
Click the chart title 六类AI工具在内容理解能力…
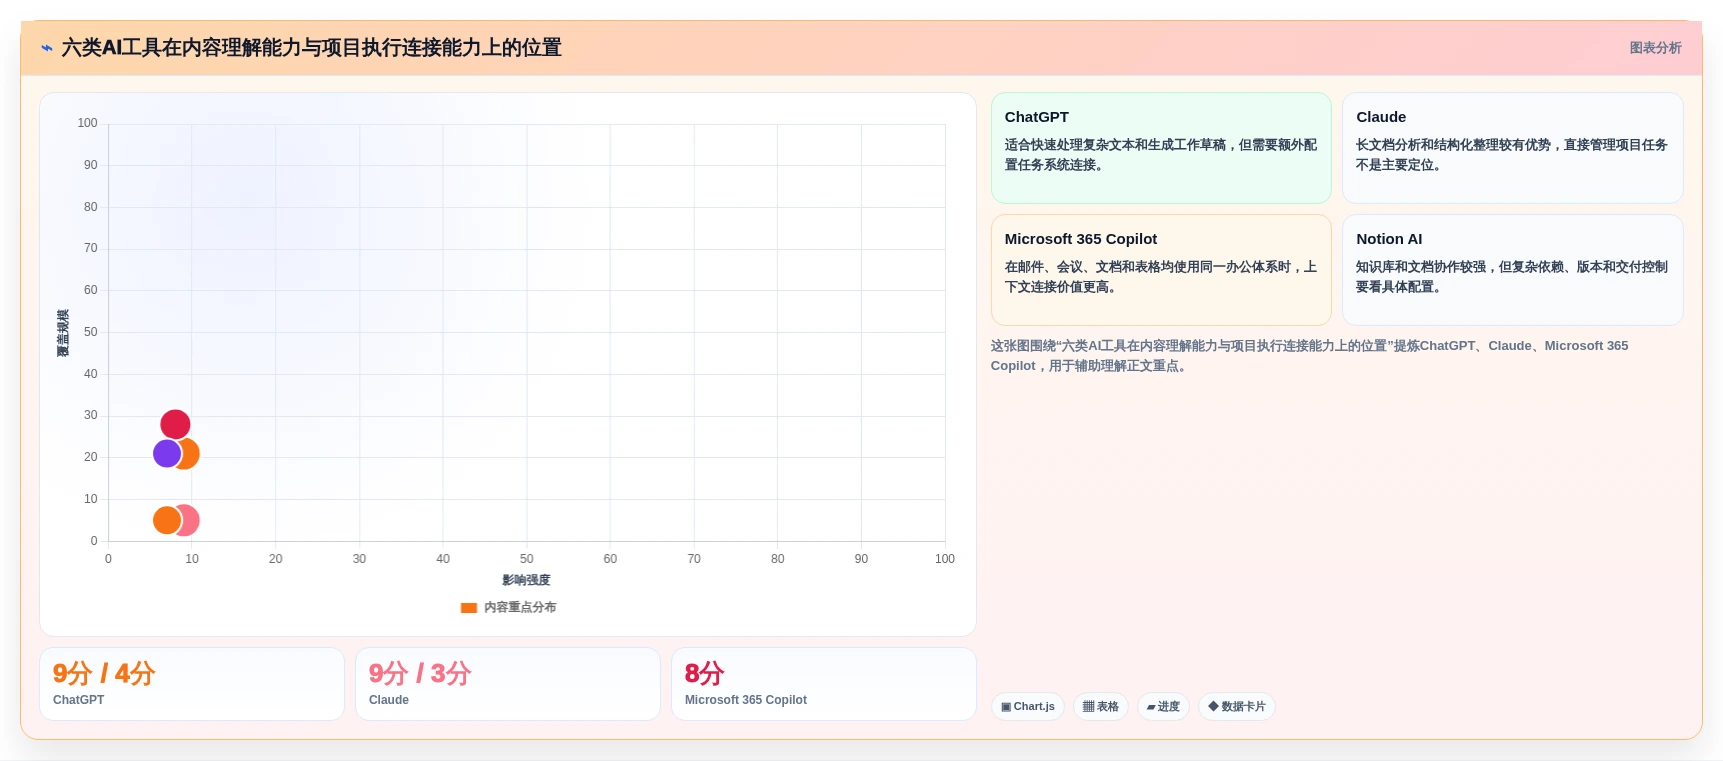coord(311,48)
